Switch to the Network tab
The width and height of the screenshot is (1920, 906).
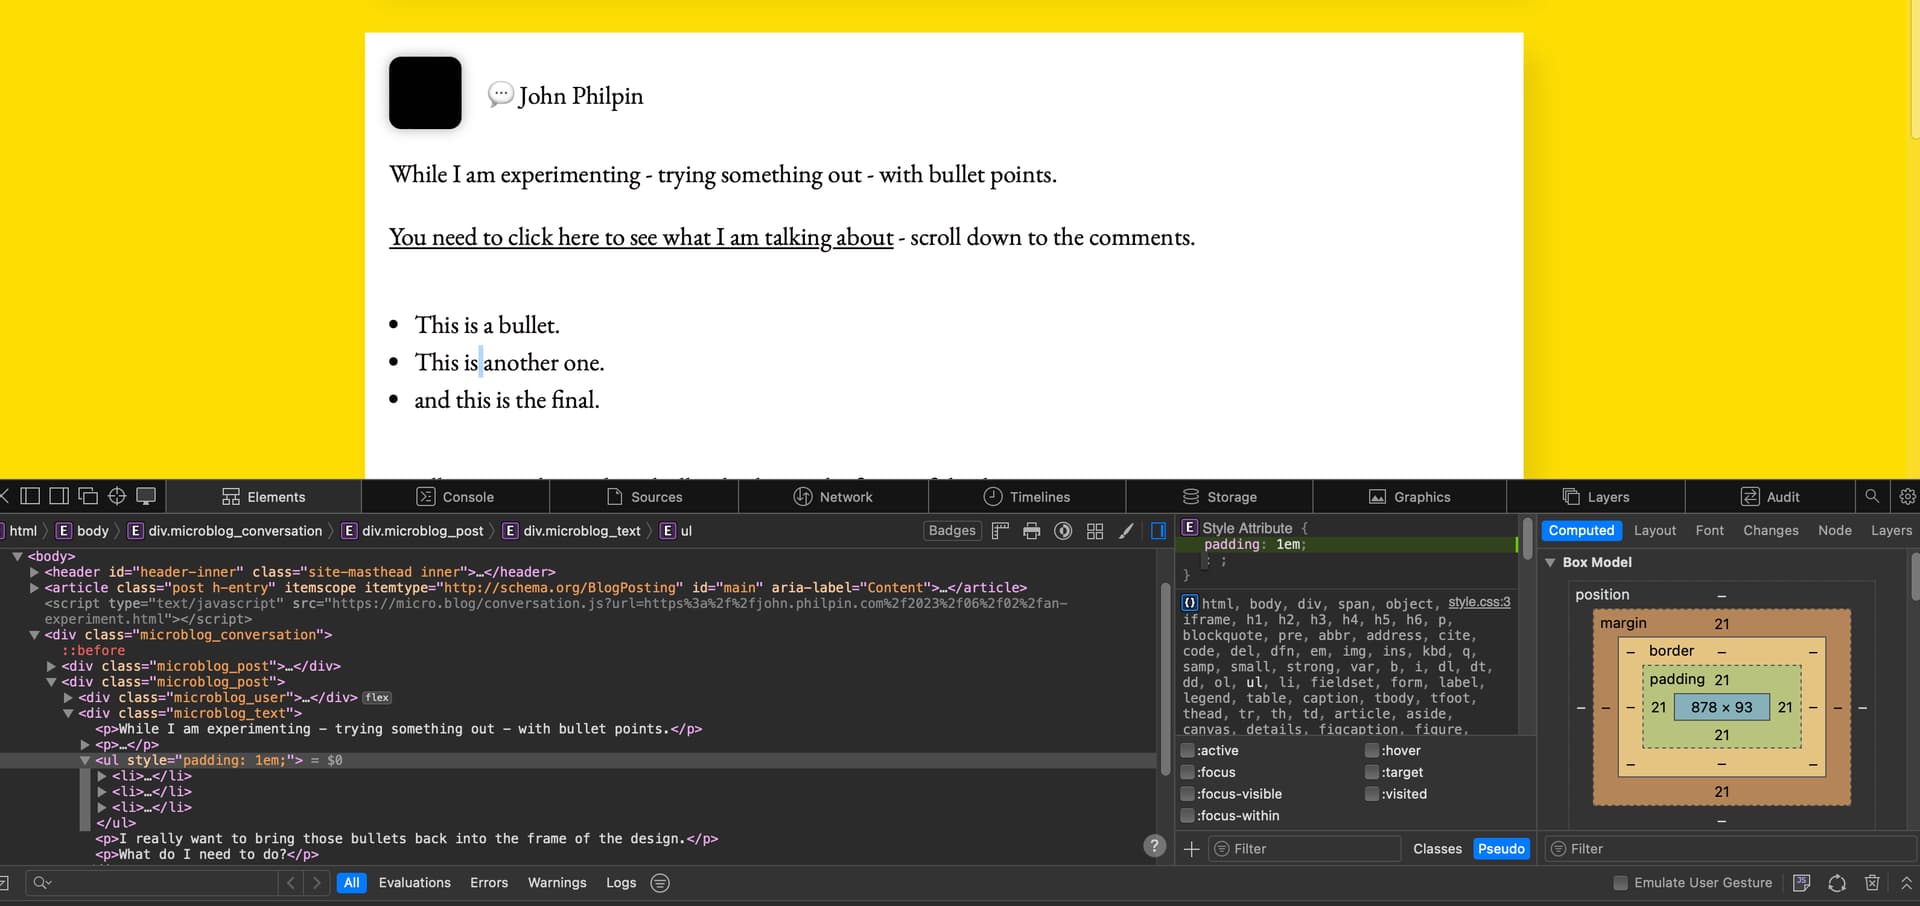tap(833, 497)
